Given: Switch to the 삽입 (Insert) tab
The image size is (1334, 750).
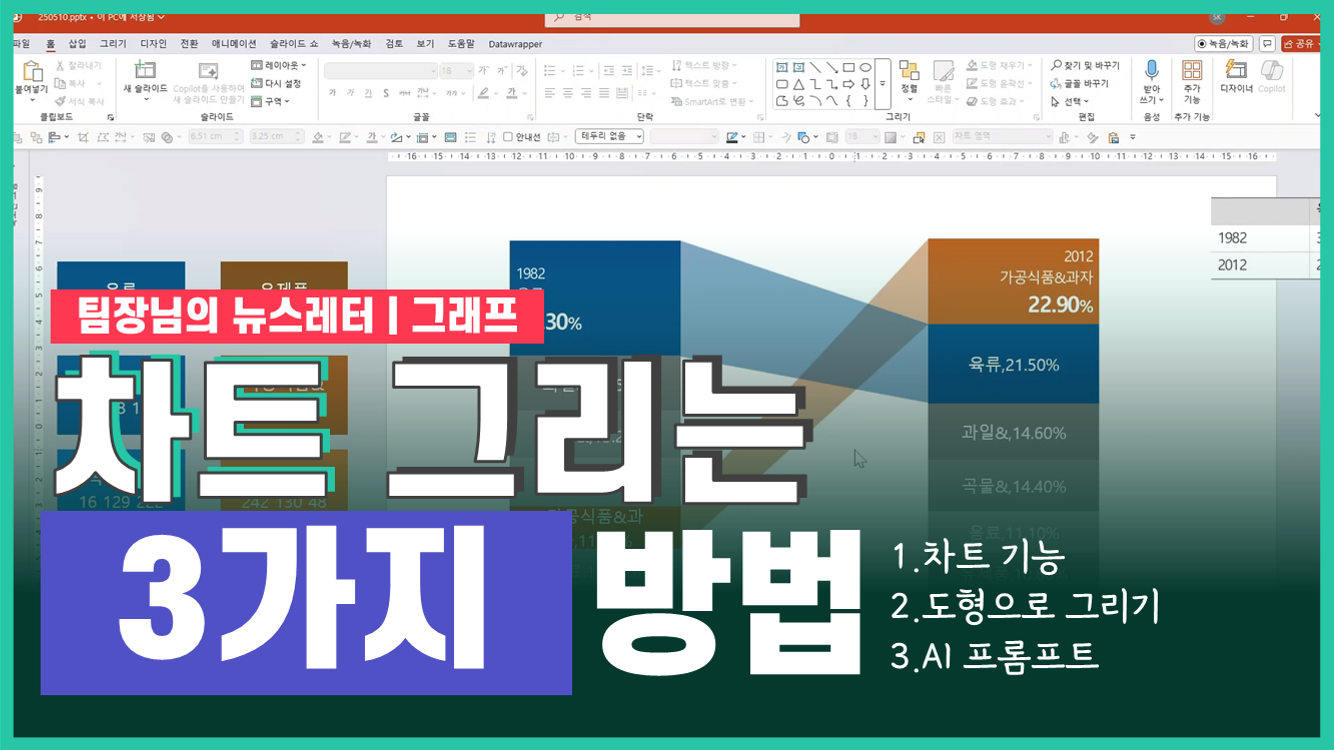Looking at the screenshot, I should 77,44.
